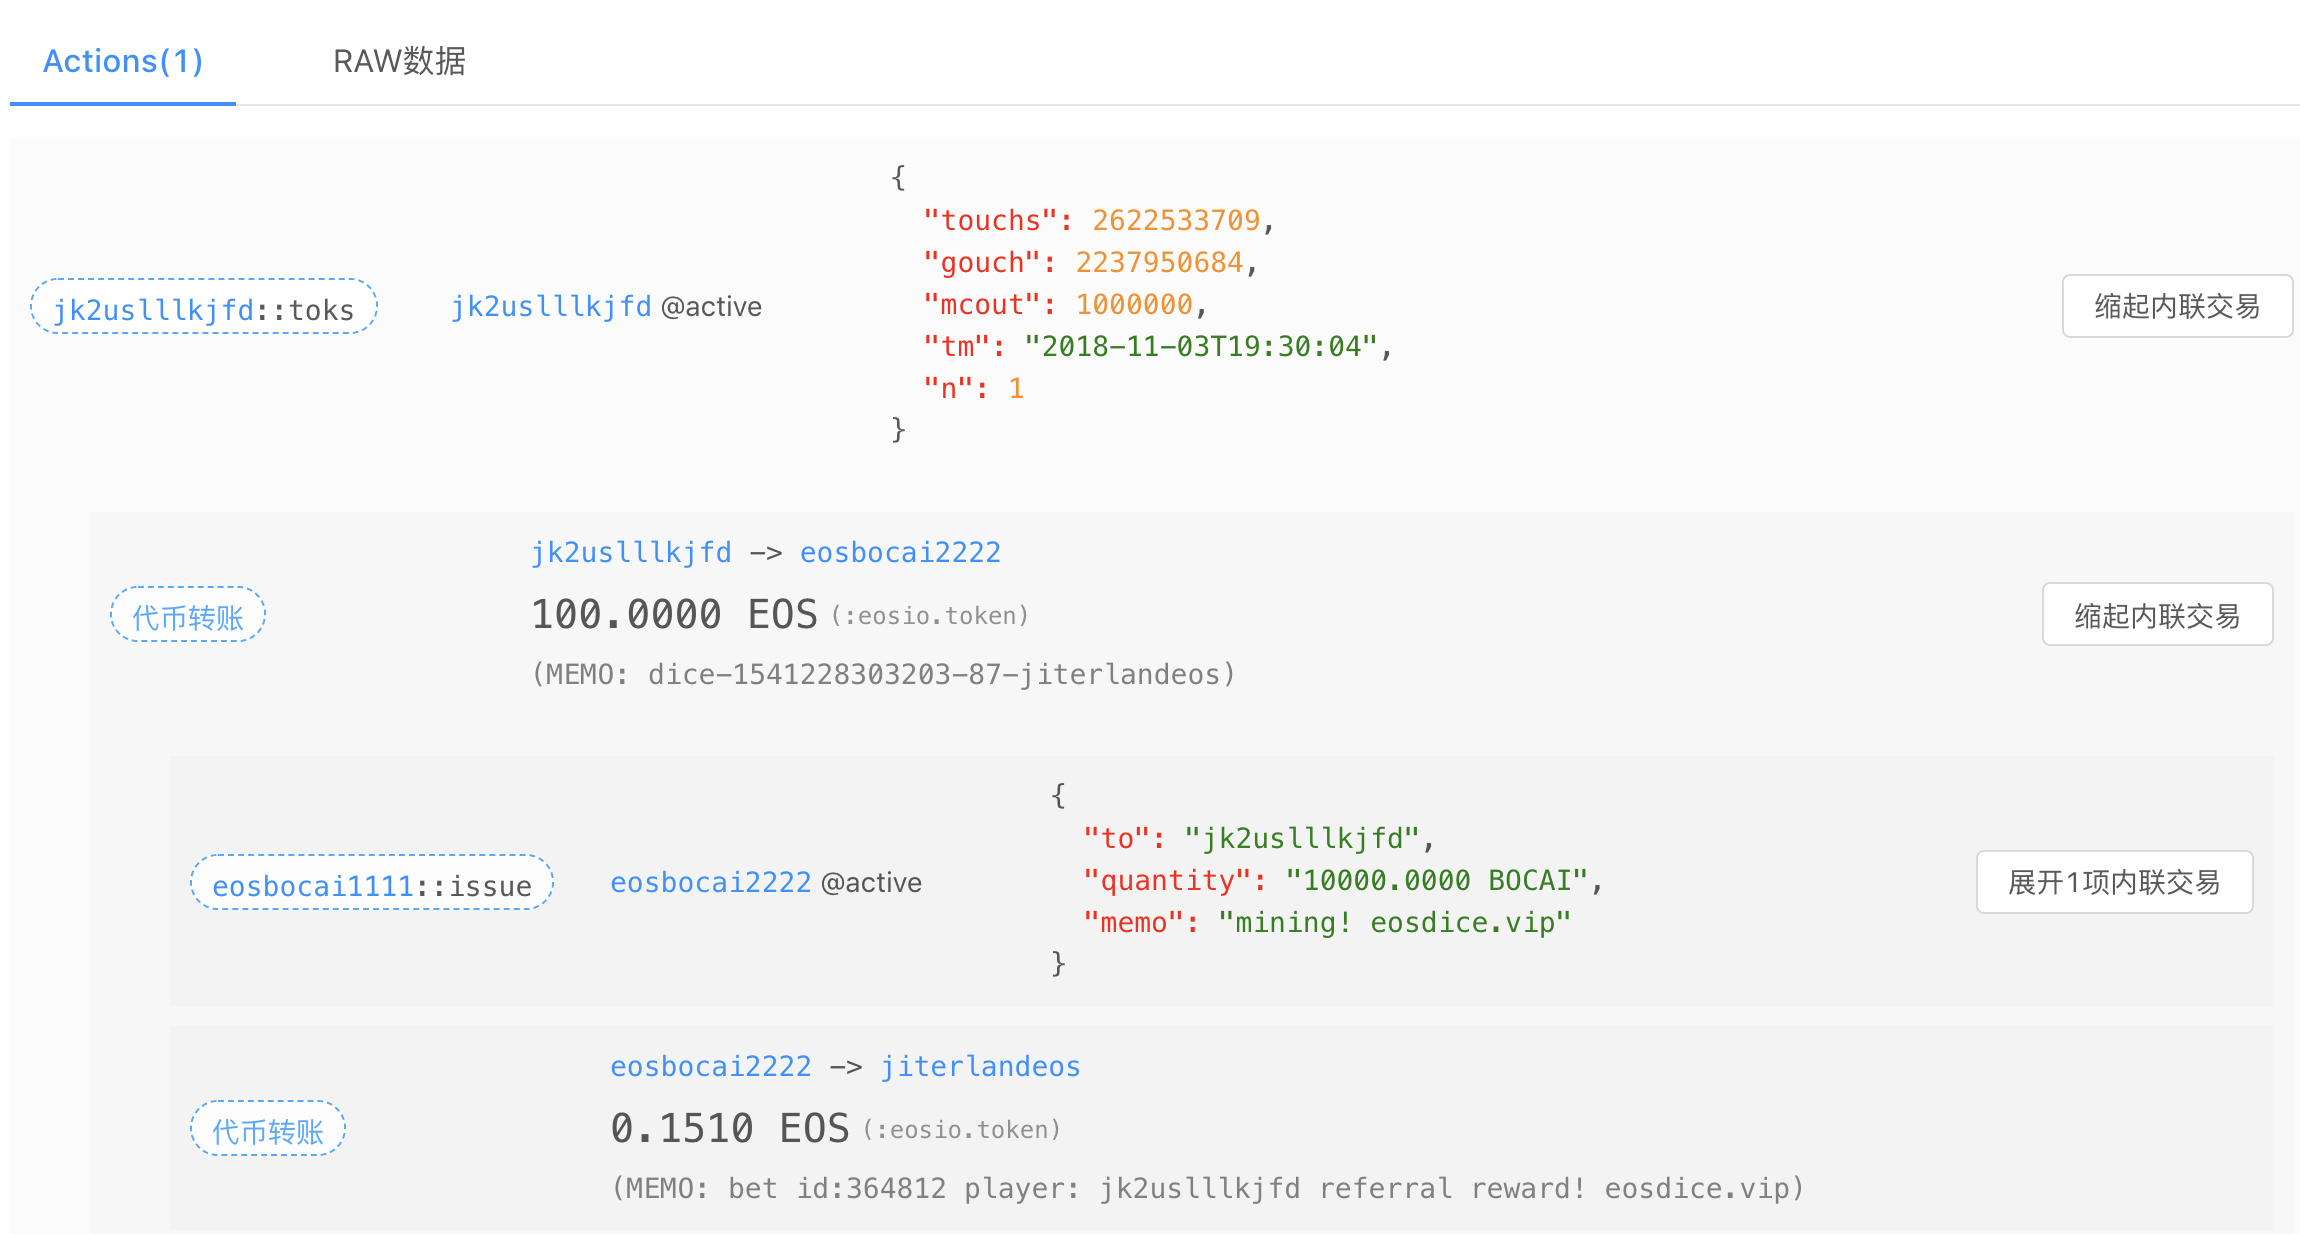2300x1234 pixels.
Task: Open recipient eosbocai2222 in 100 EOS transfer
Action: click(900, 553)
